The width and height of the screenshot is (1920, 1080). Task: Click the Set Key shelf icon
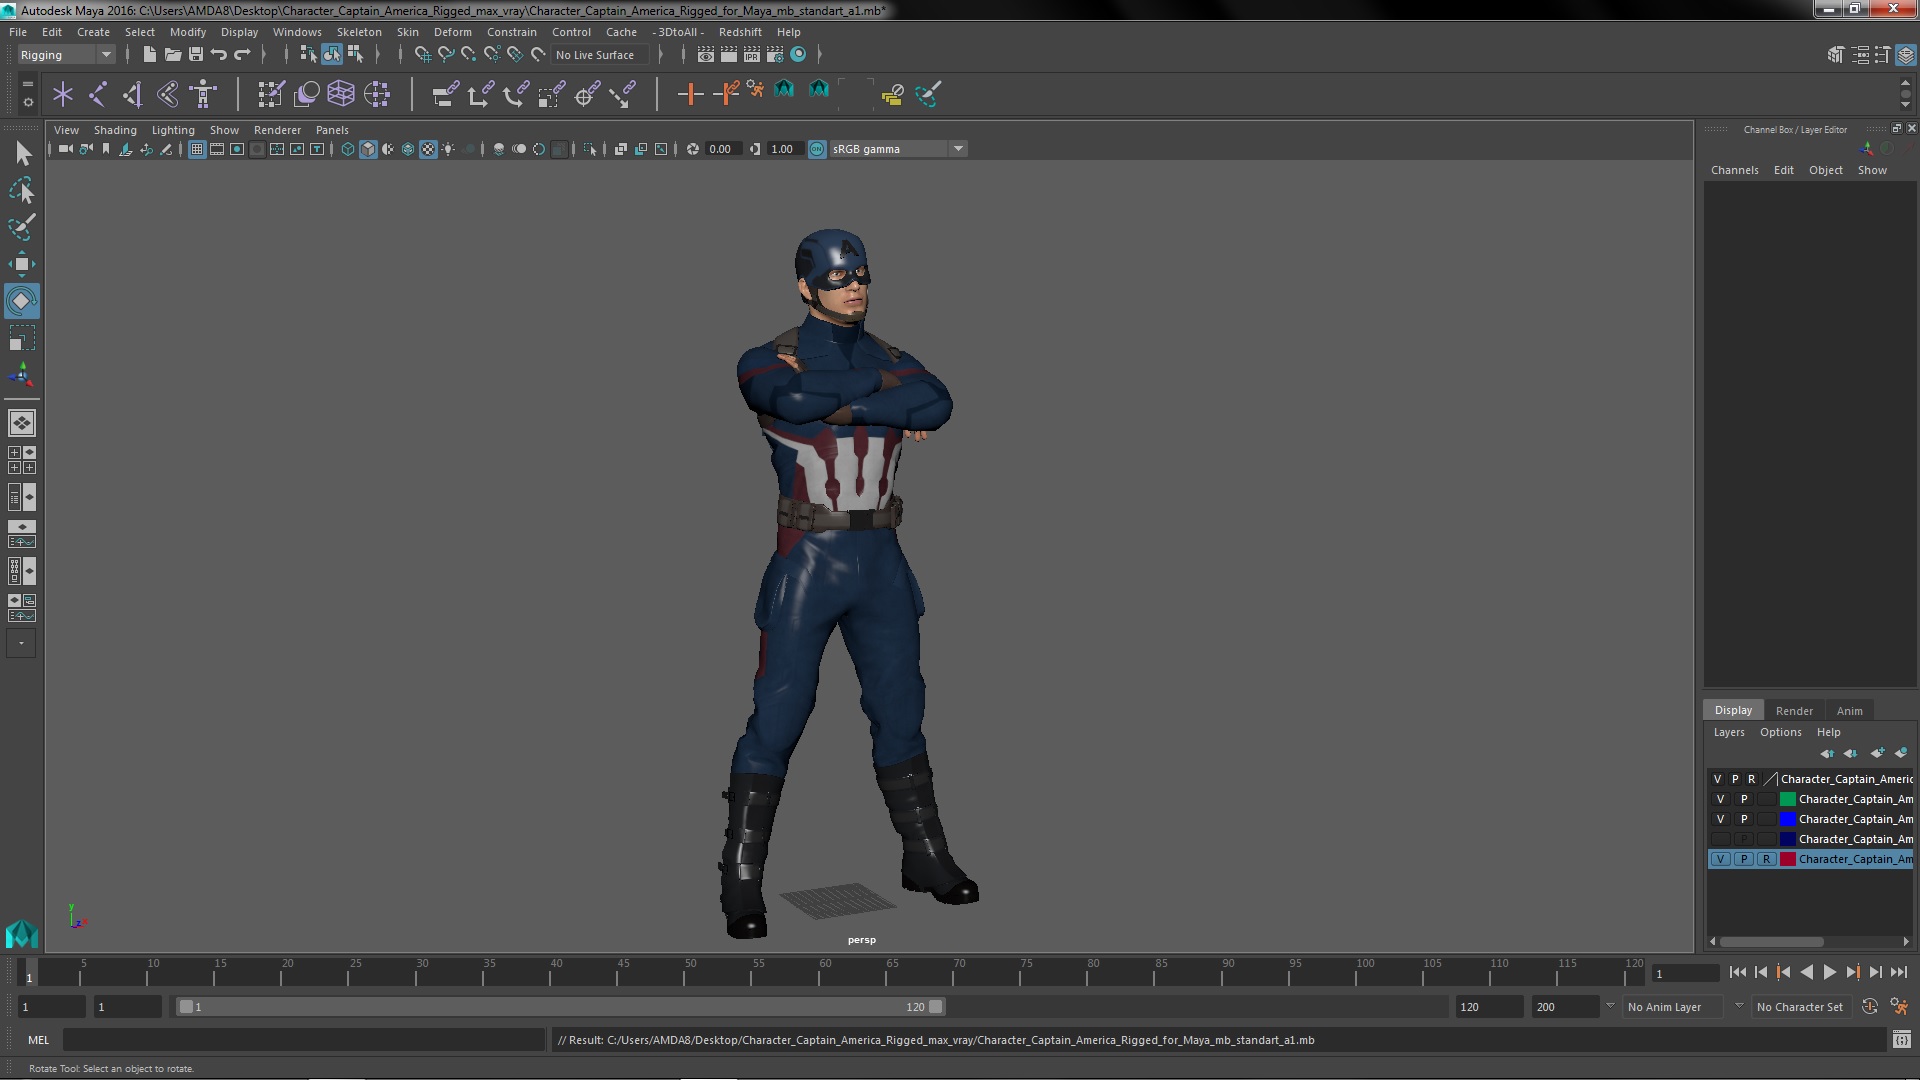(x=690, y=94)
